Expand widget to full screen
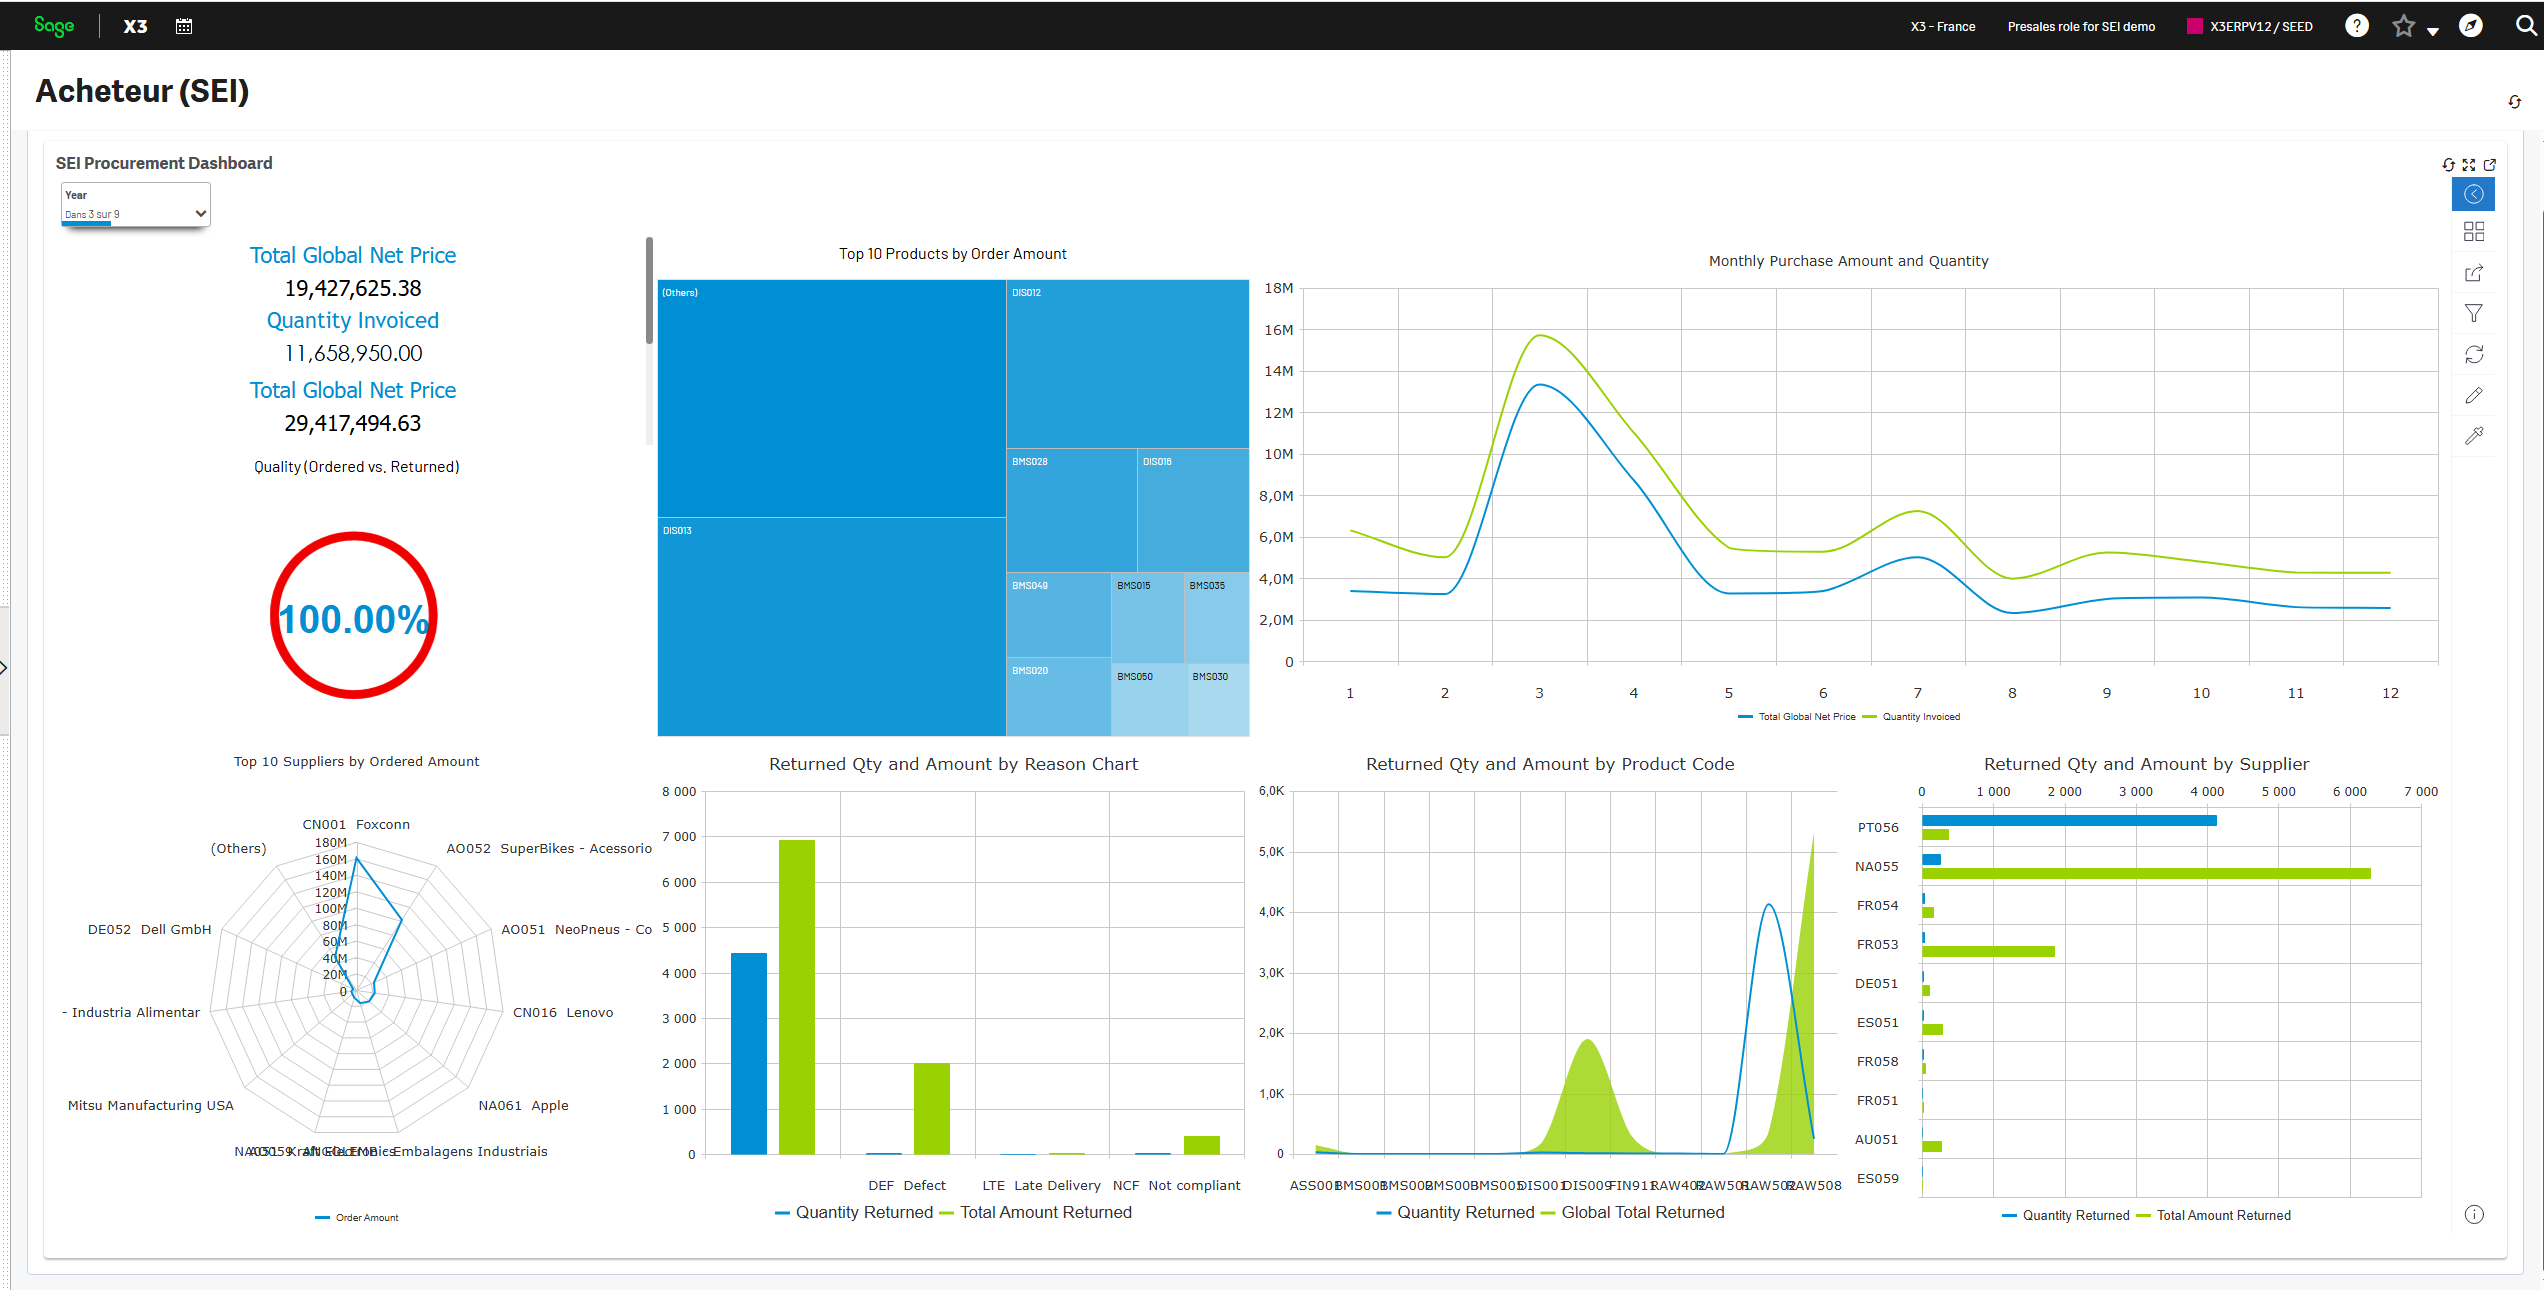This screenshot has height=1290, width=2544. pyautogui.click(x=2469, y=165)
